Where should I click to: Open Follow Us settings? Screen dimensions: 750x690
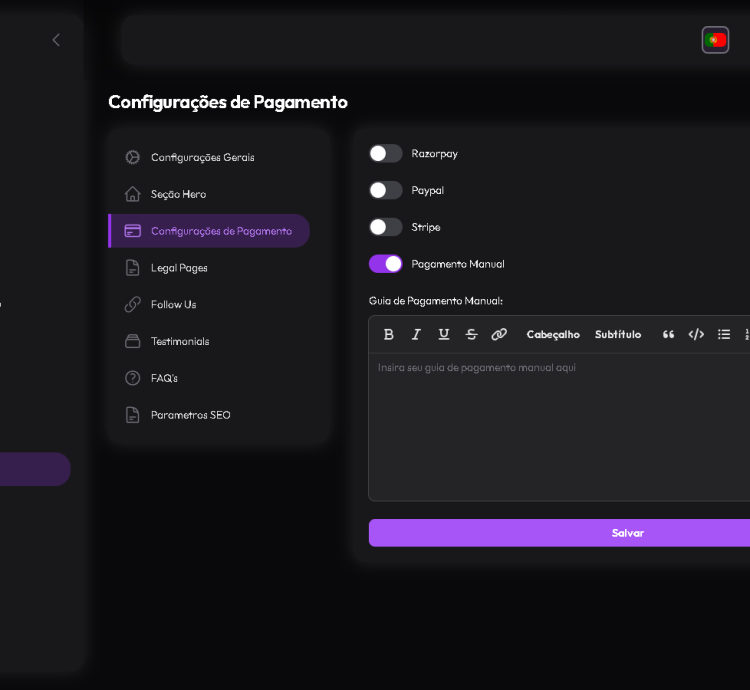pyautogui.click(x=209, y=305)
